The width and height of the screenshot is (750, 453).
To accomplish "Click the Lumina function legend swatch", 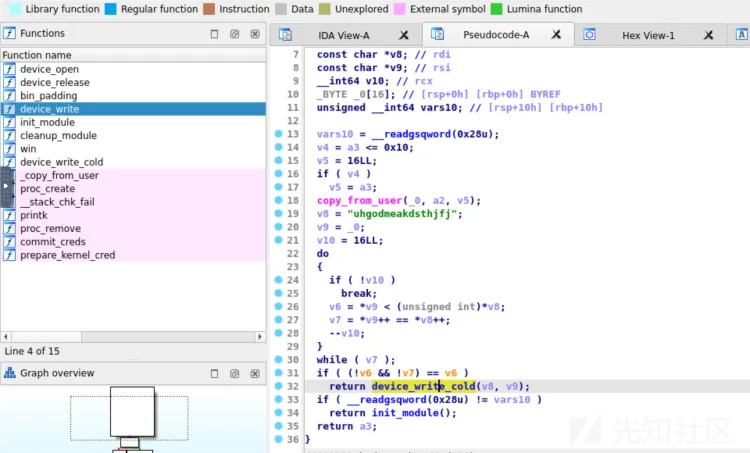I will (x=496, y=9).
